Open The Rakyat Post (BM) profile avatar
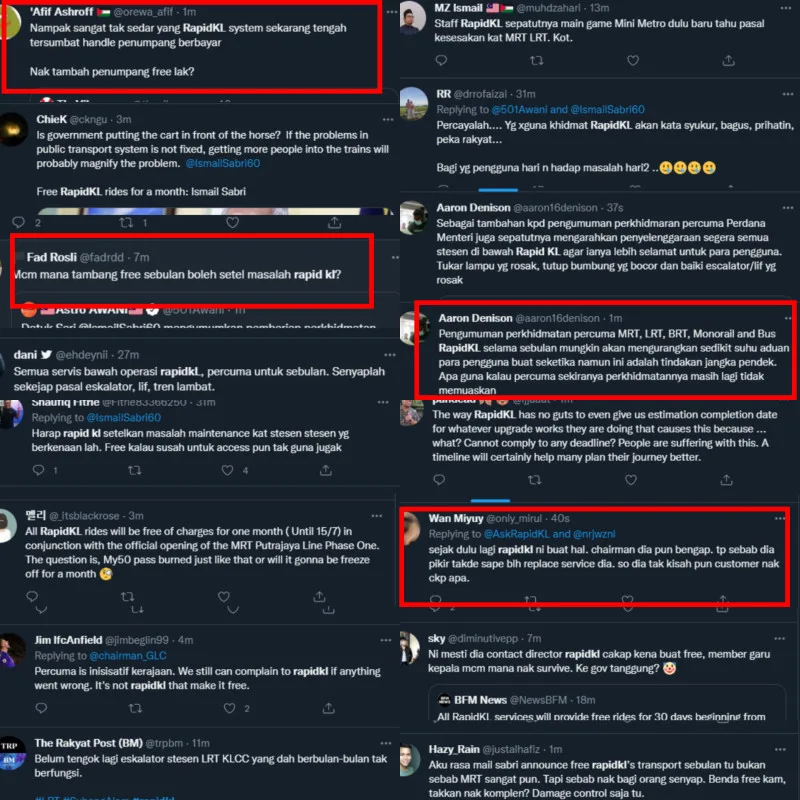The image size is (800, 800). pos(11,753)
